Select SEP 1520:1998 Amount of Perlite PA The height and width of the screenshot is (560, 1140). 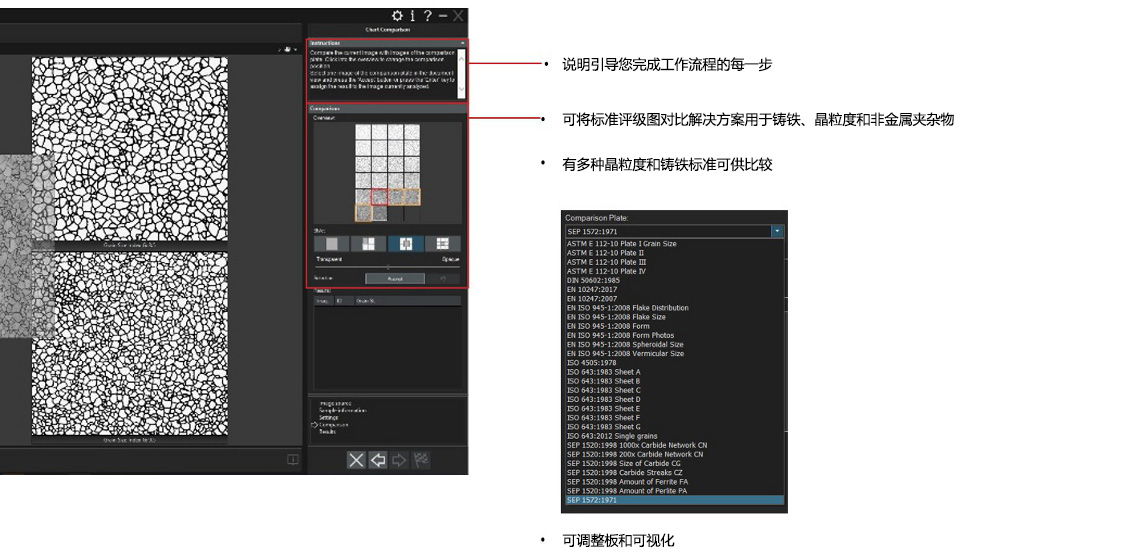627,491
